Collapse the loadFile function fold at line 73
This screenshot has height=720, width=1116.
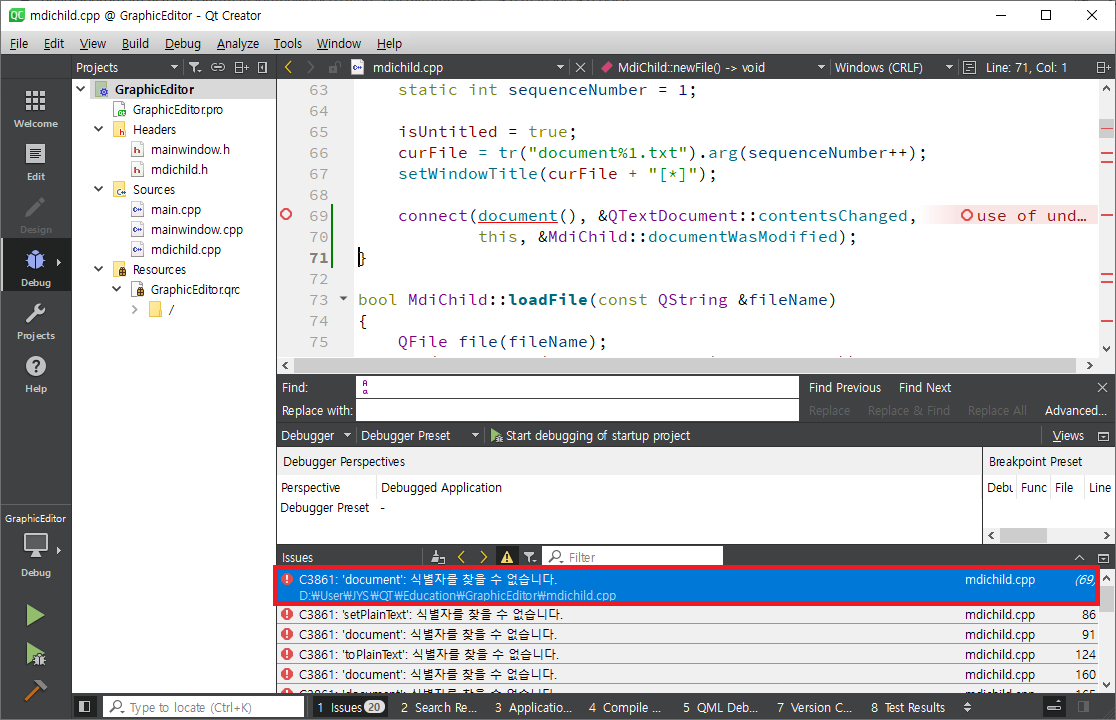click(x=344, y=299)
